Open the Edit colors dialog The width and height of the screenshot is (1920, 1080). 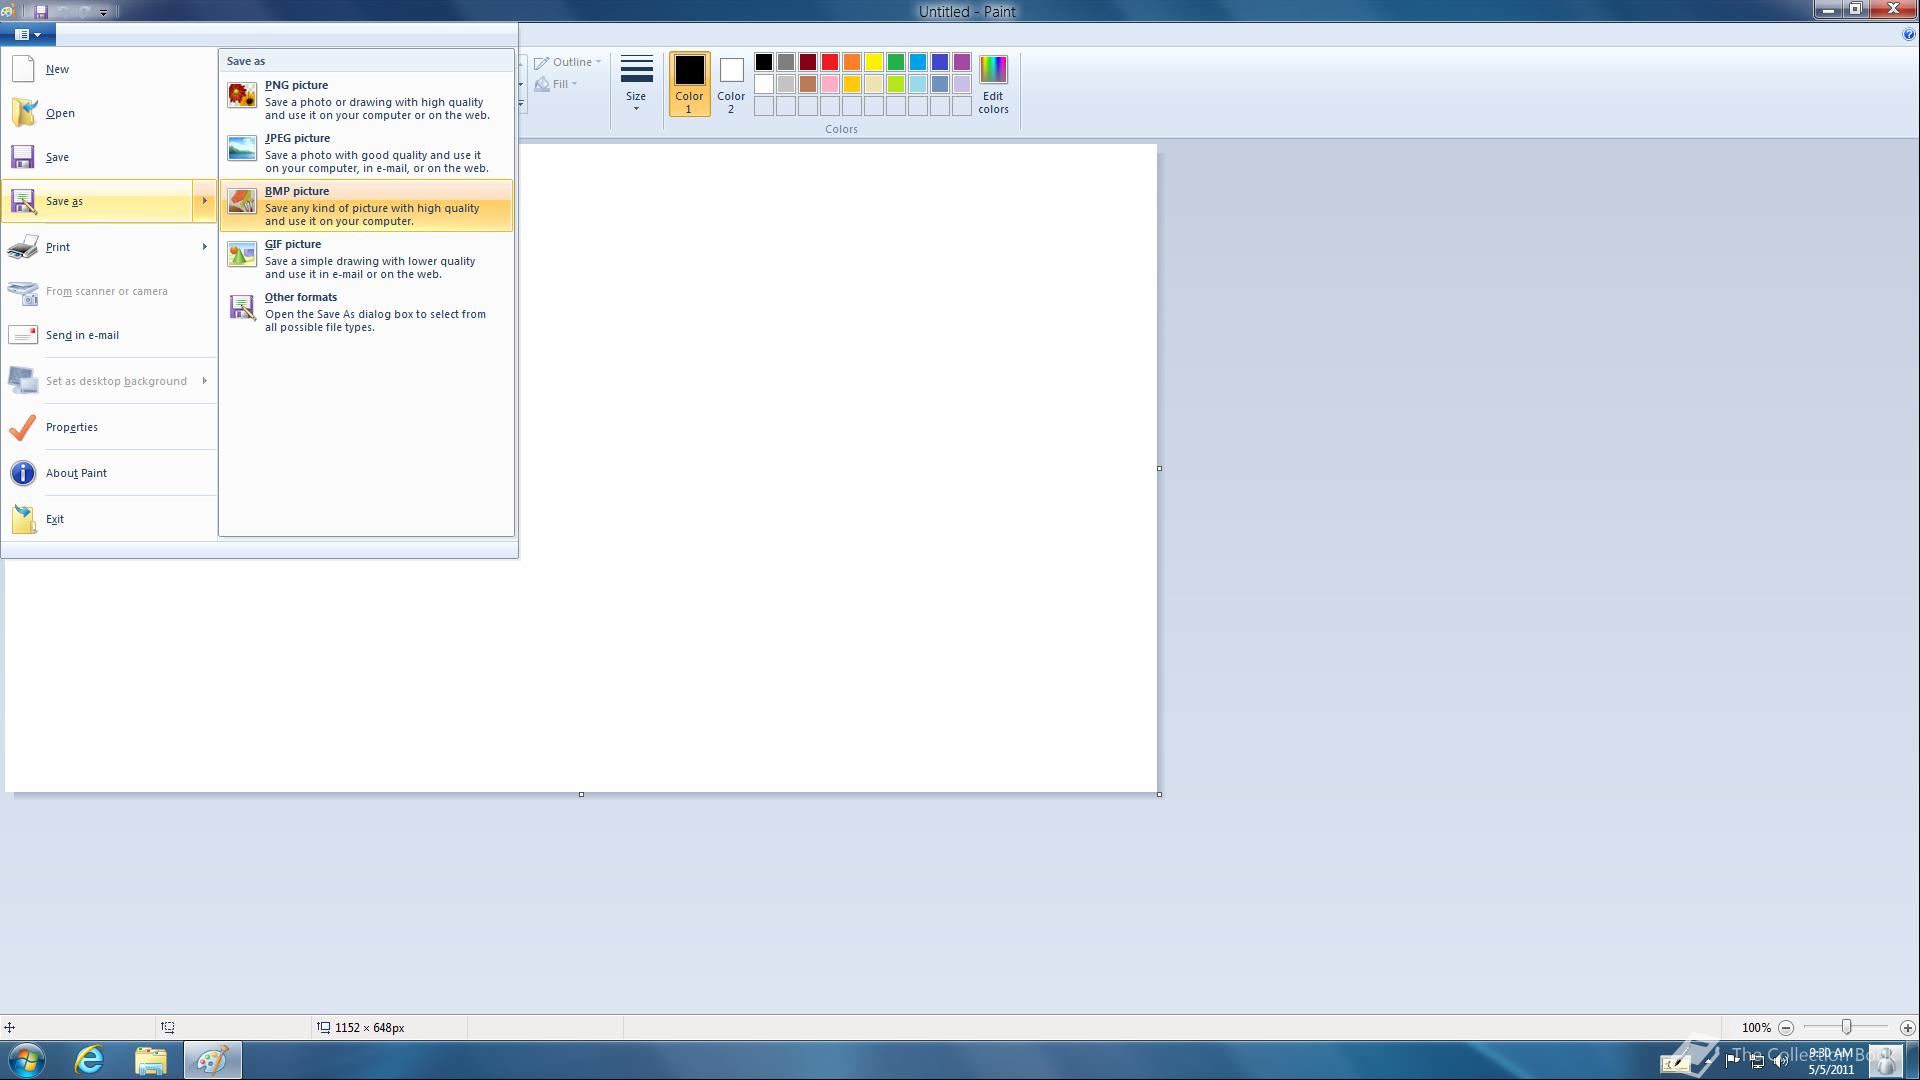pyautogui.click(x=993, y=84)
